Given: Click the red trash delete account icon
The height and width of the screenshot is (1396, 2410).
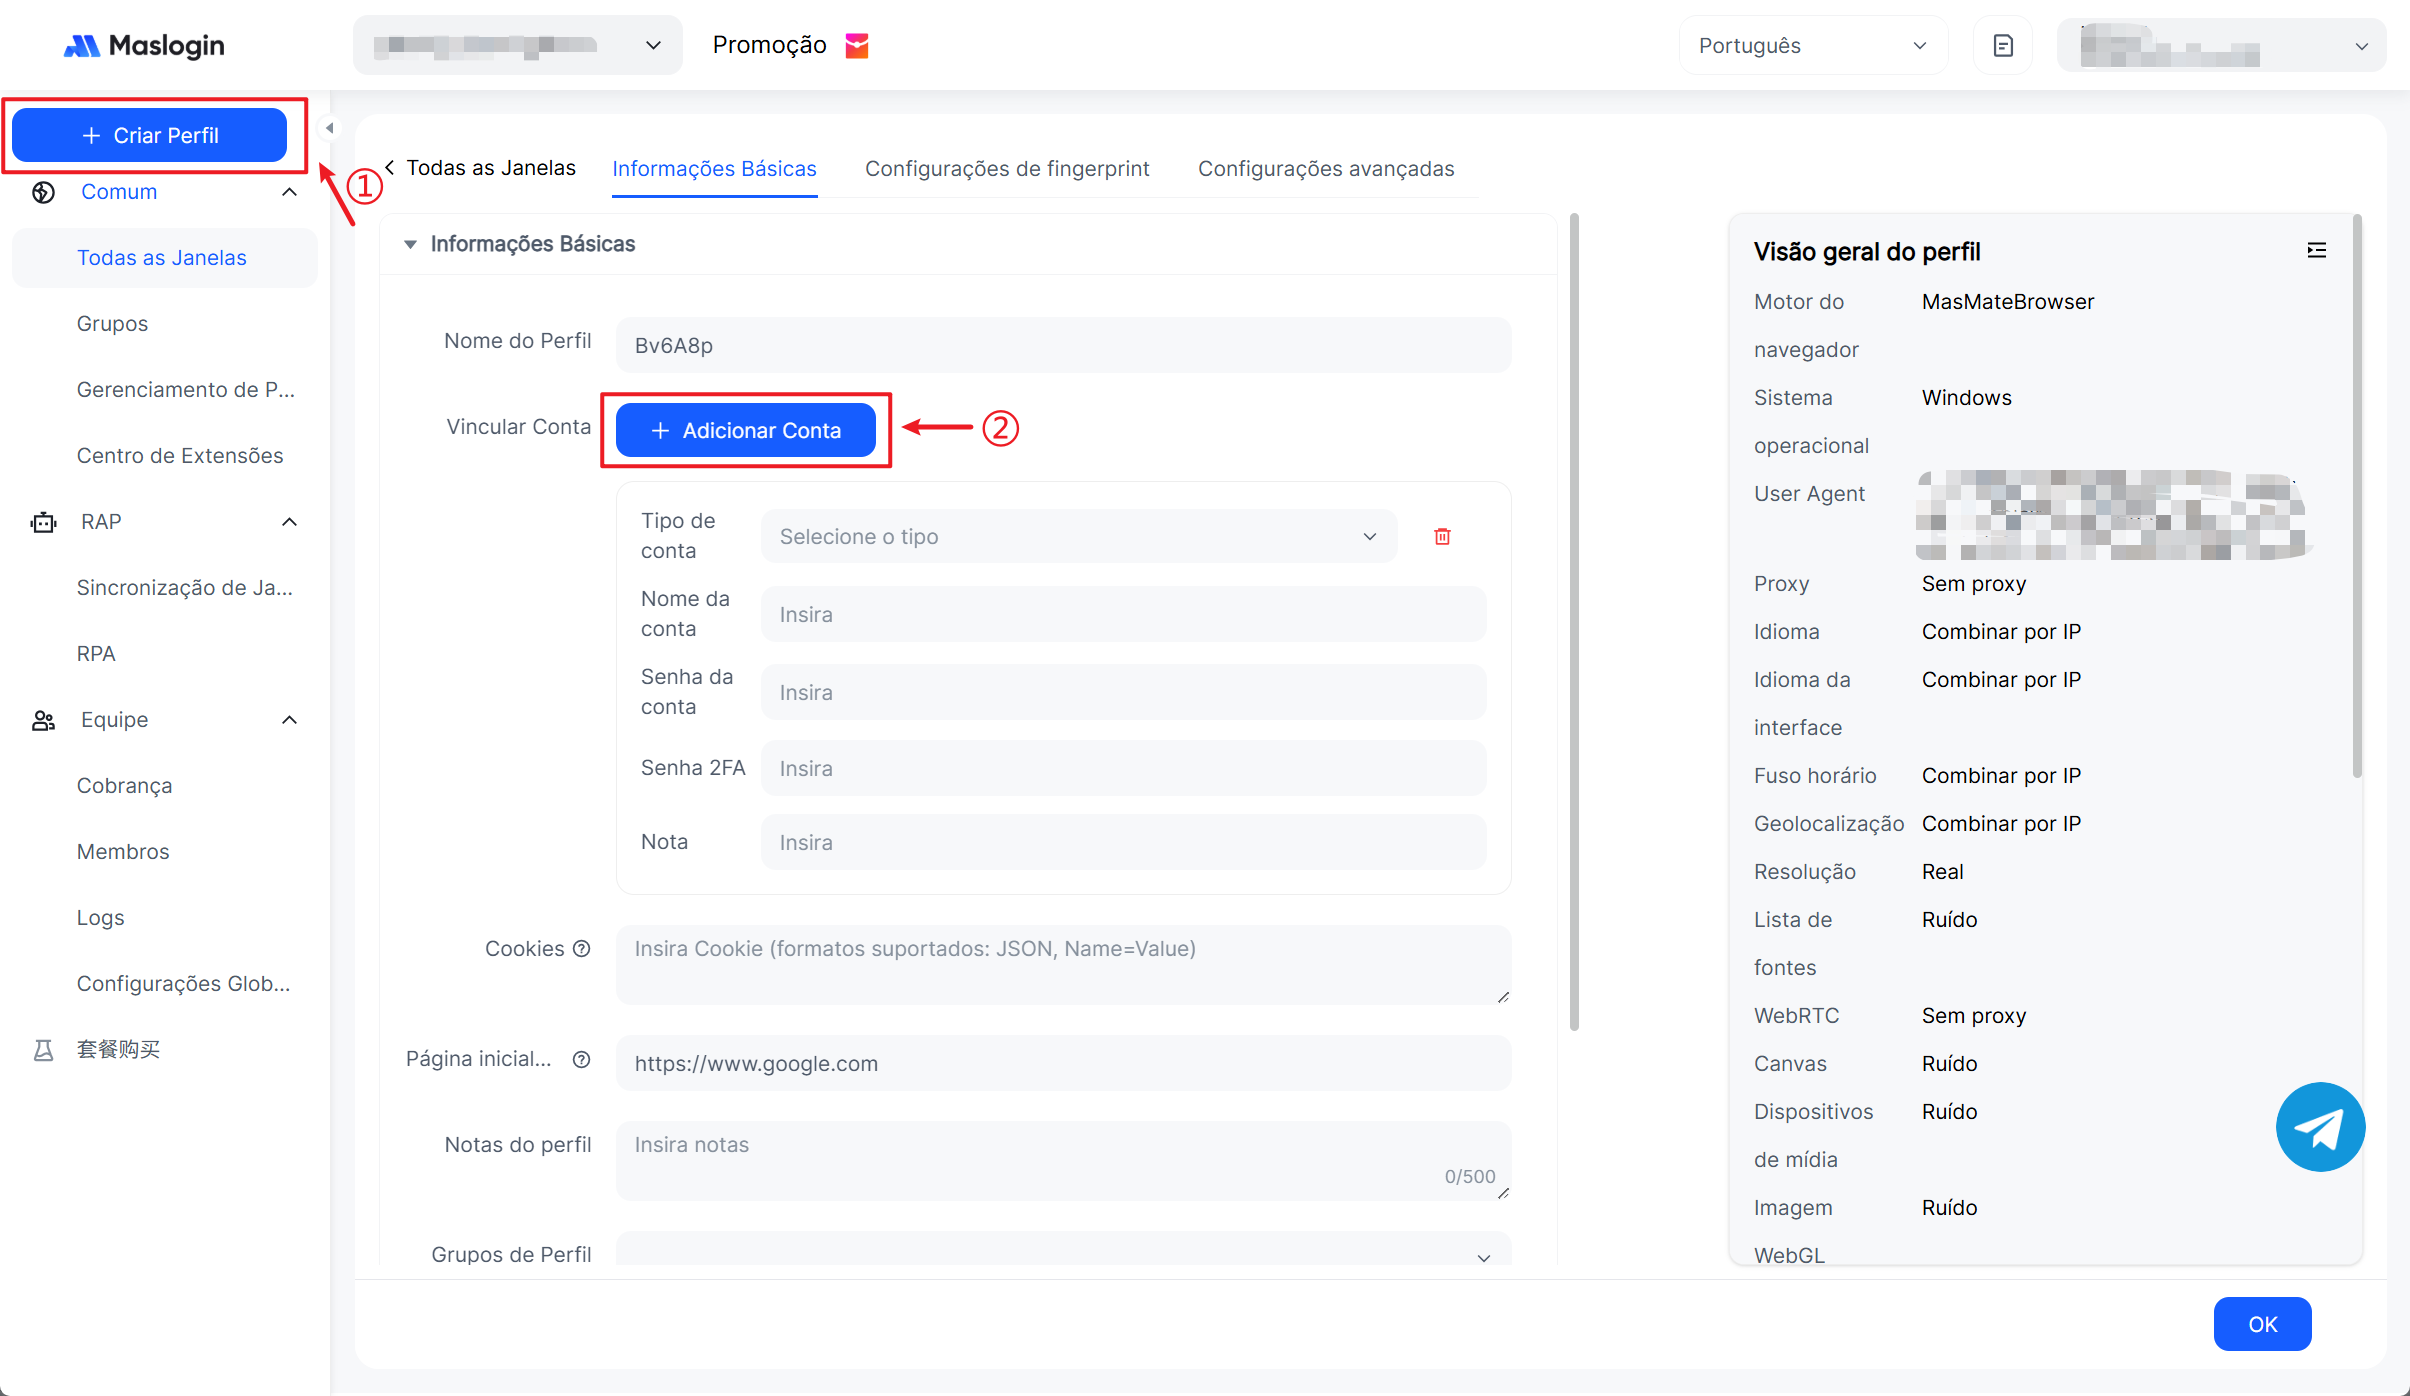Looking at the screenshot, I should coord(1442,537).
